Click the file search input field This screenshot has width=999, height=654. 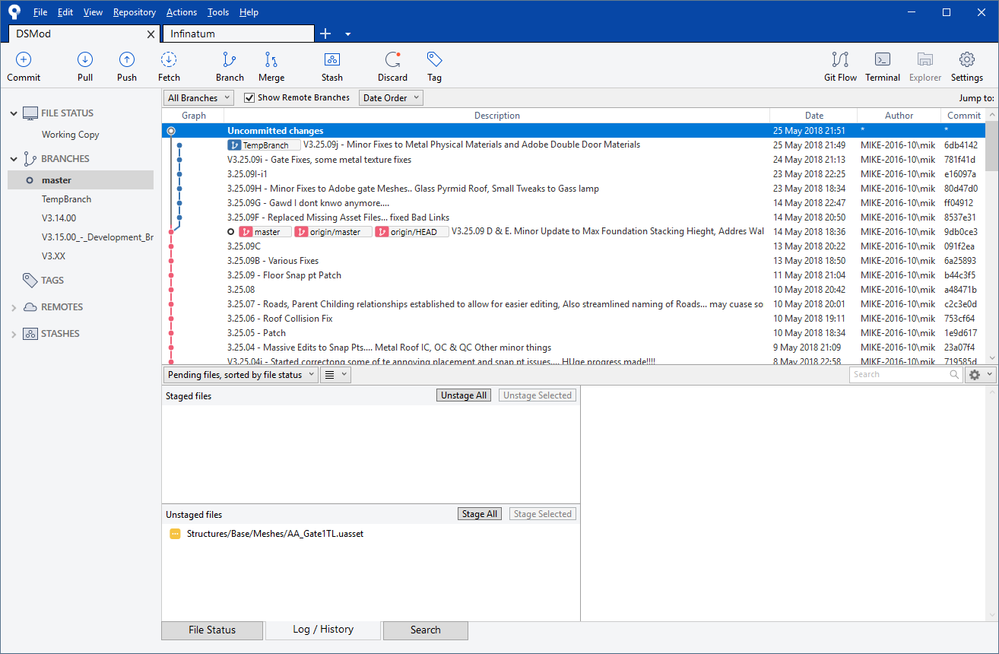pyautogui.click(x=897, y=375)
